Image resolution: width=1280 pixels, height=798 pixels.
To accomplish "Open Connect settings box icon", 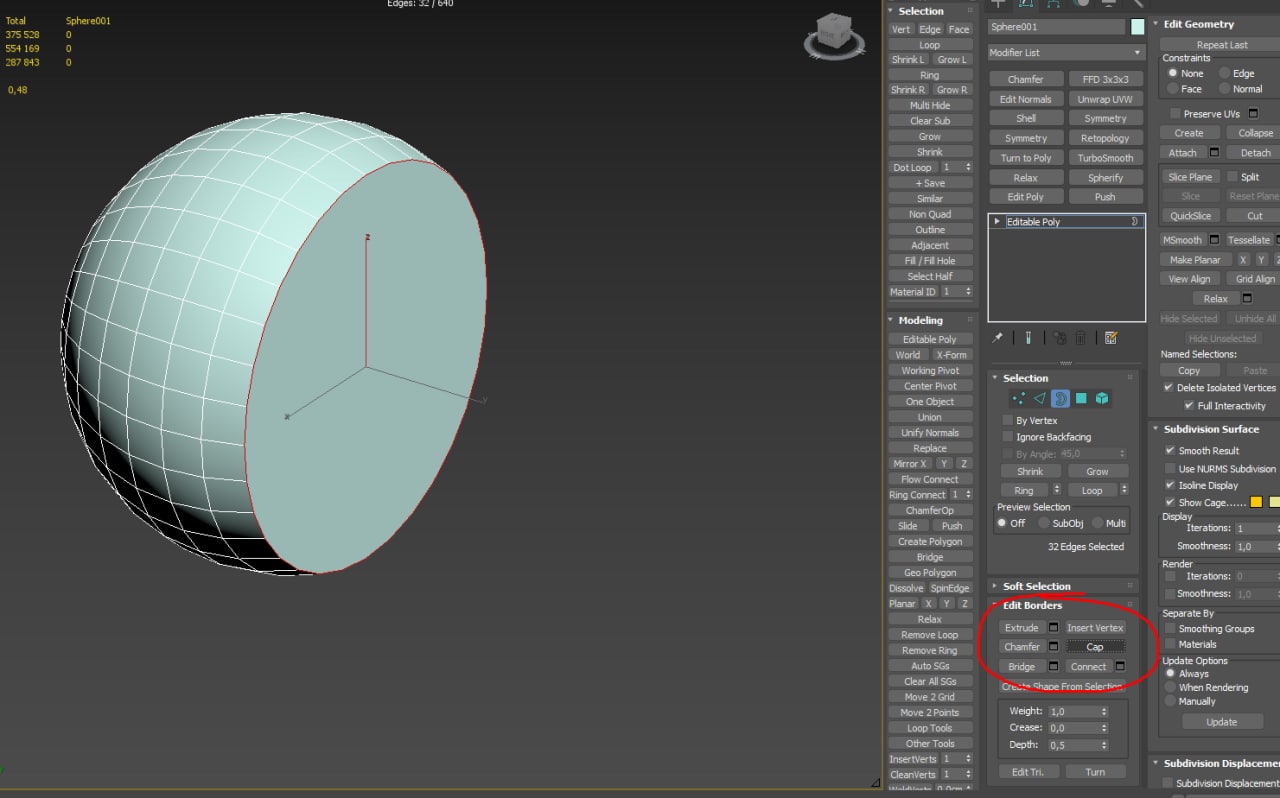I will point(1120,666).
